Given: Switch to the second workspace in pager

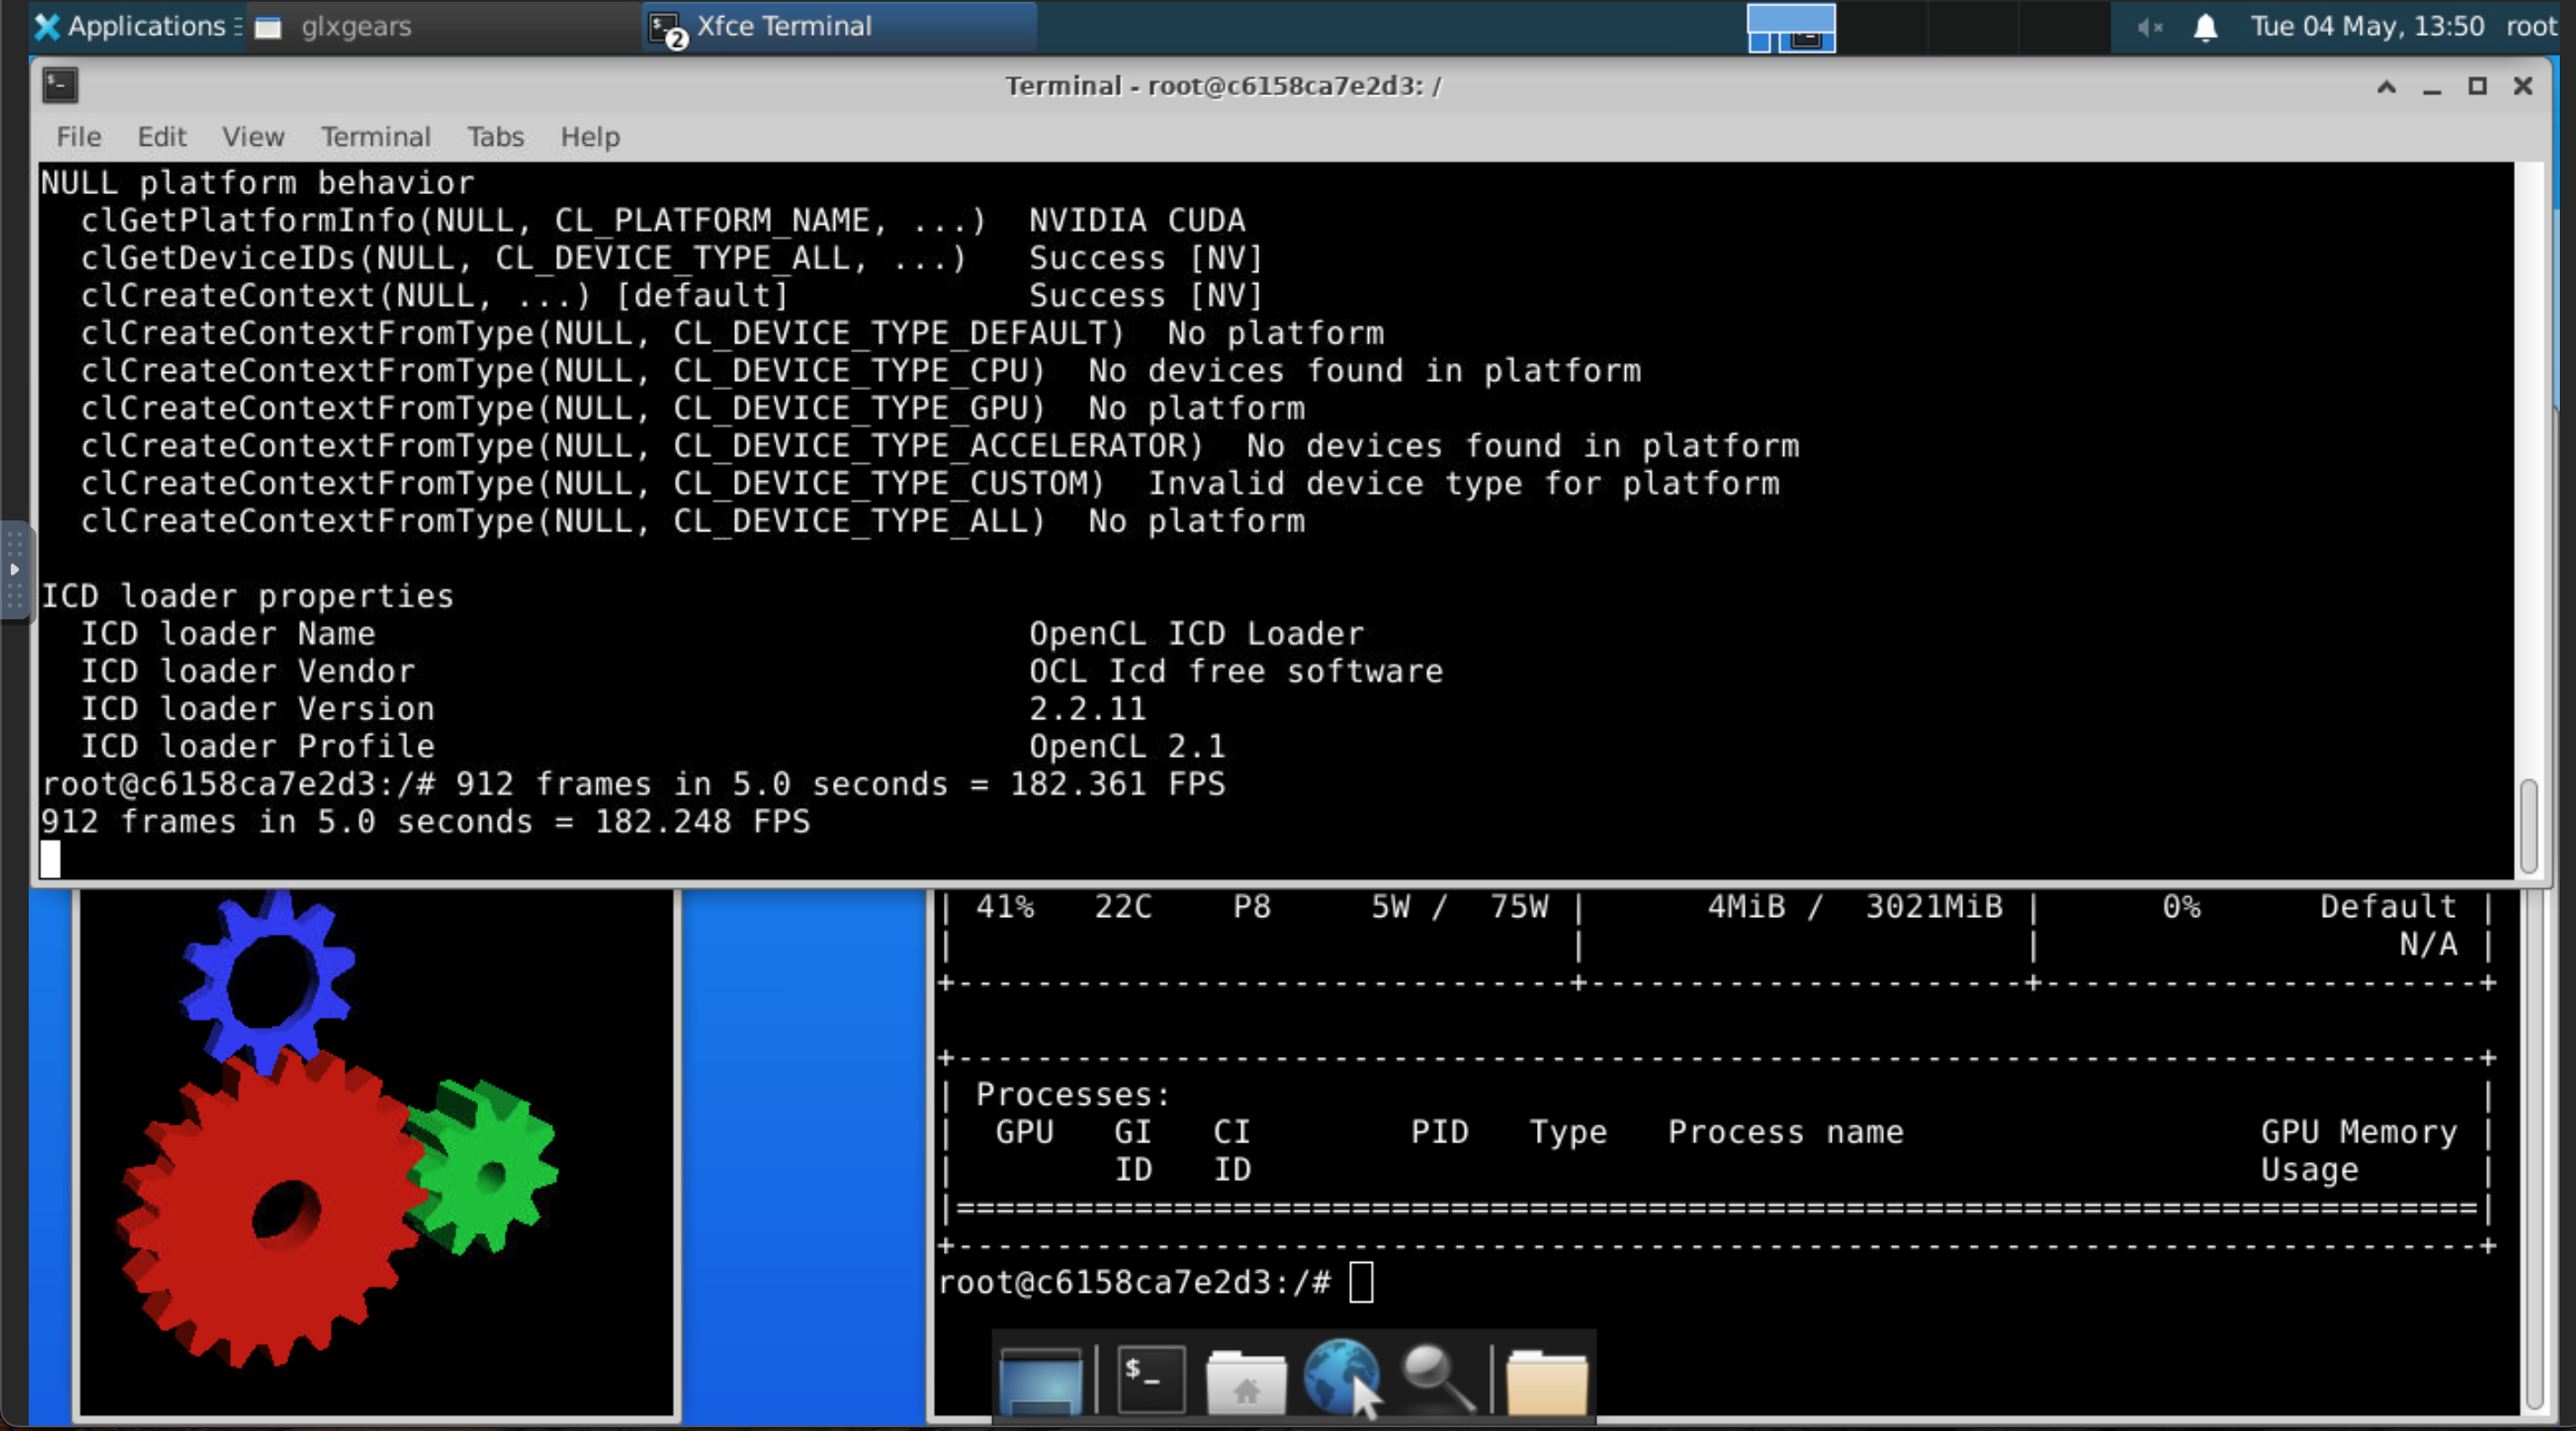Looking at the screenshot, I should (1881, 27).
